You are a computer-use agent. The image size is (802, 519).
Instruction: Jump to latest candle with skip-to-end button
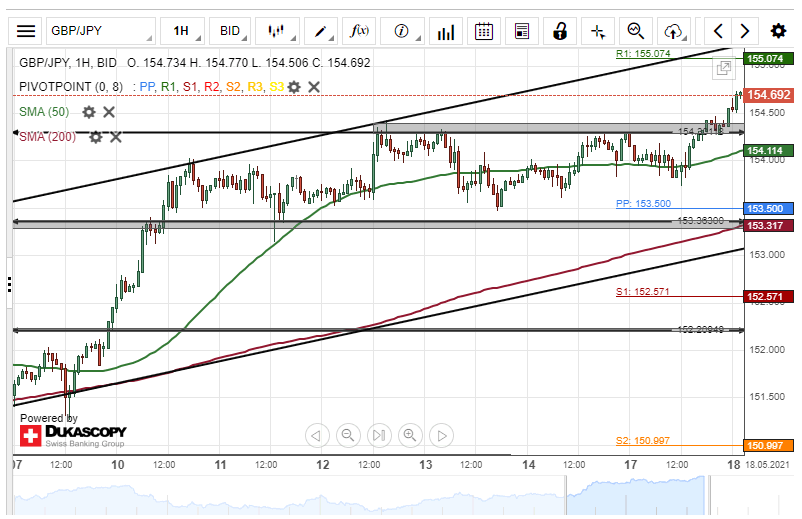tap(378, 435)
